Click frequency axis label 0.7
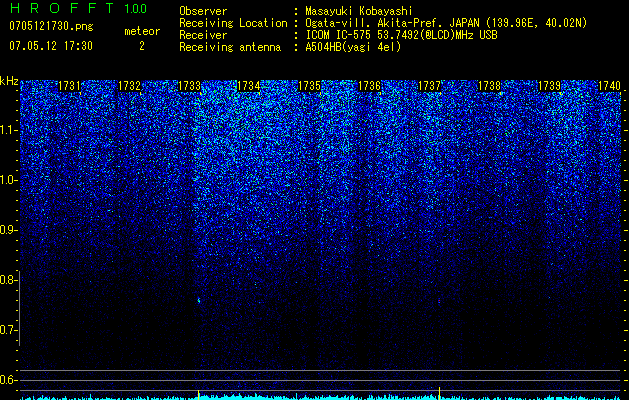 tap(7, 330)
